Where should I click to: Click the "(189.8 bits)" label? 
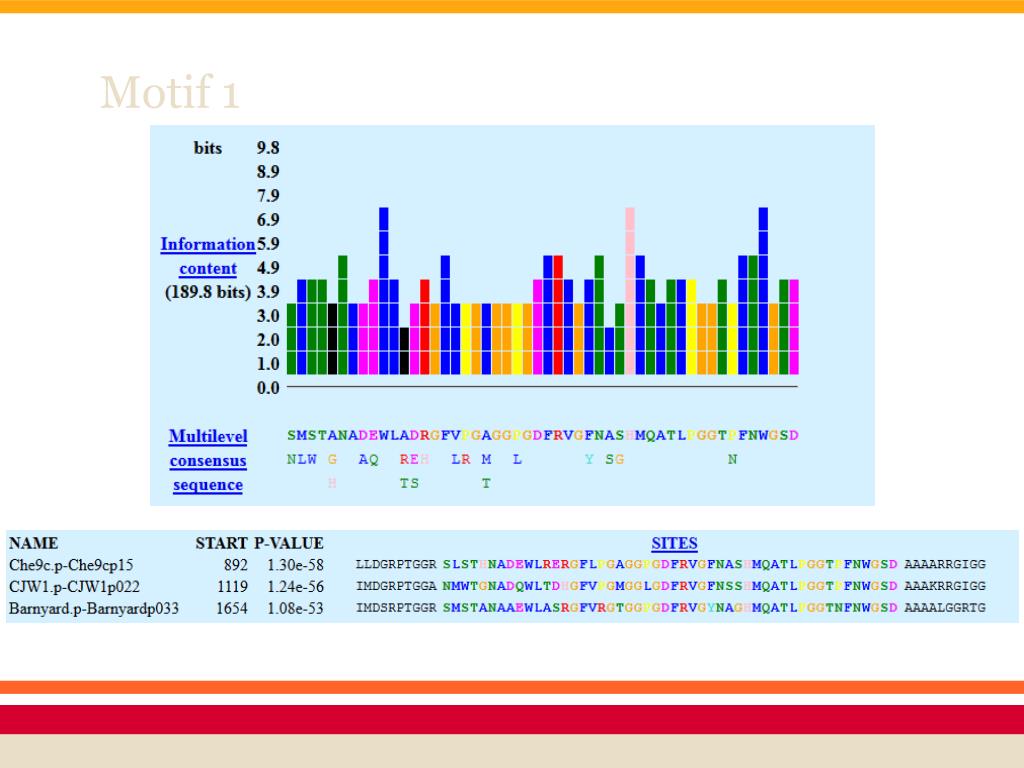208,290
